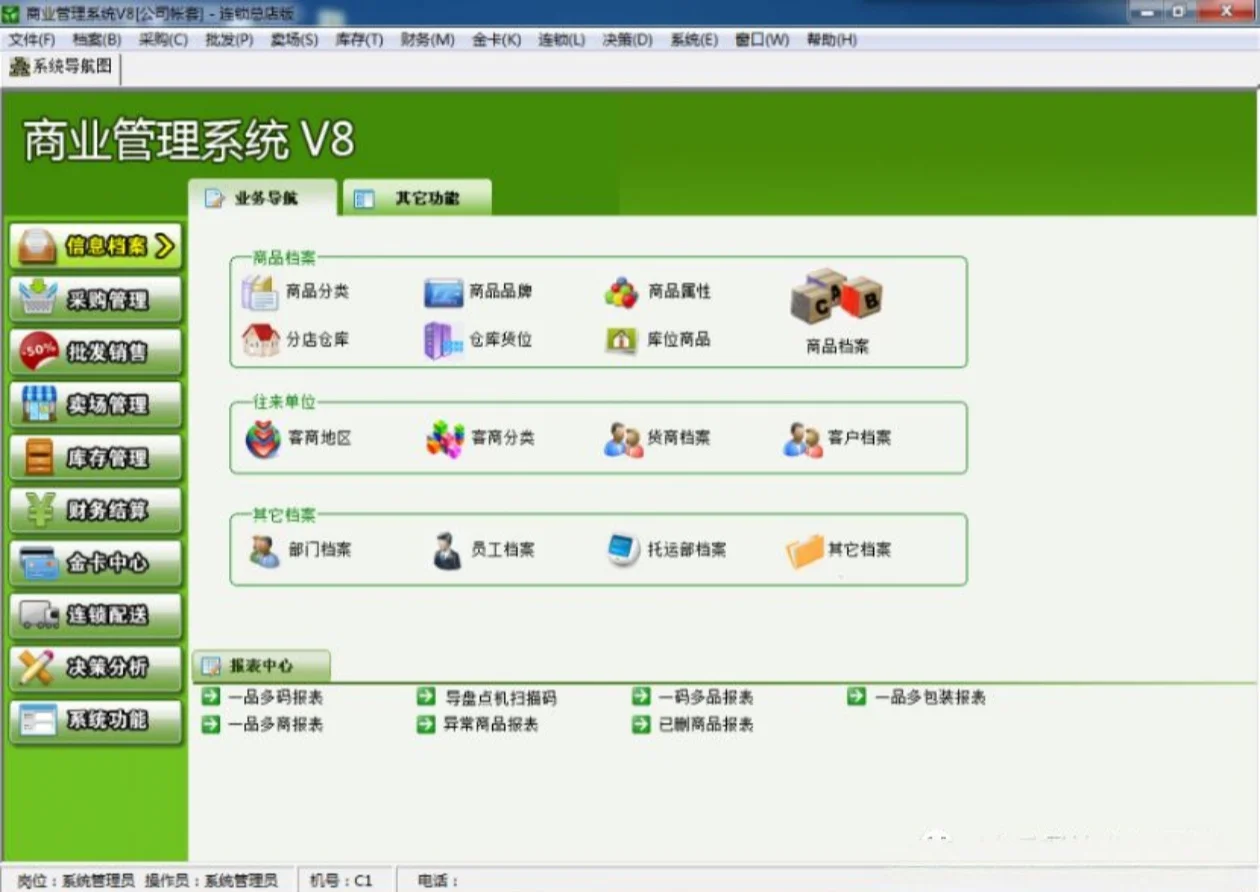The height and width of the screenshot is (892, 1260).
Task: Click the 报表中心 tab
Action: 260,665
